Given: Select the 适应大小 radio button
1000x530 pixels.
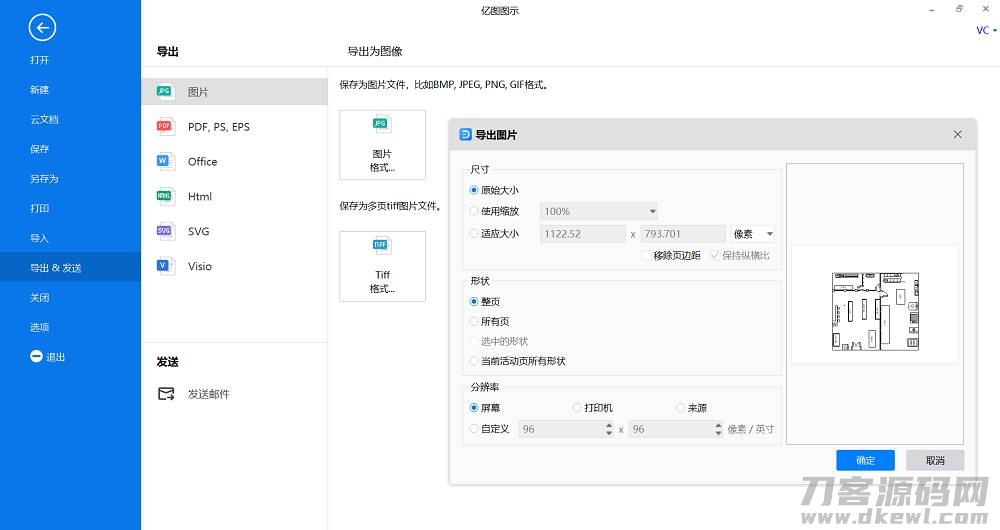Looking at the screenshot, I should 474,233.
